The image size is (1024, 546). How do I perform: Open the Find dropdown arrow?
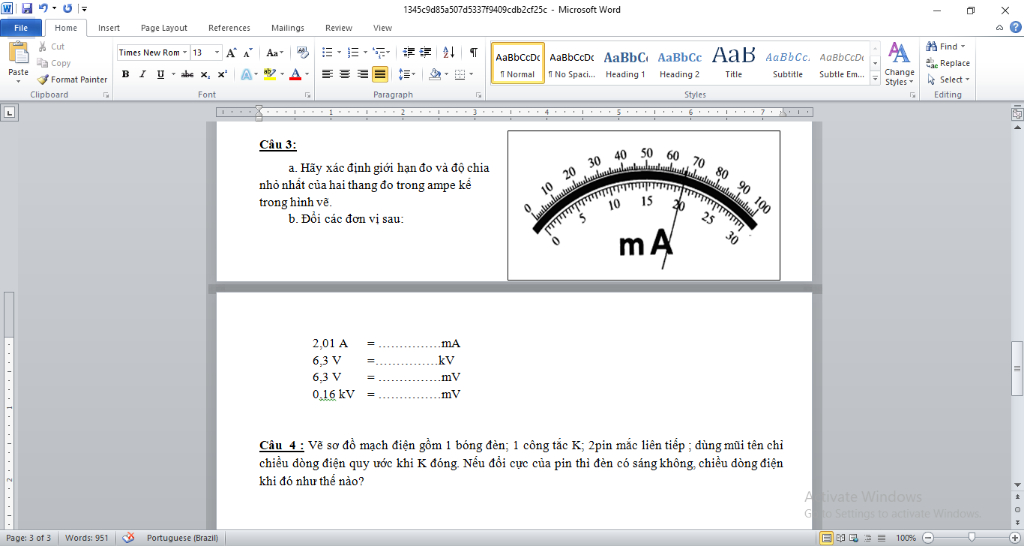963,46
